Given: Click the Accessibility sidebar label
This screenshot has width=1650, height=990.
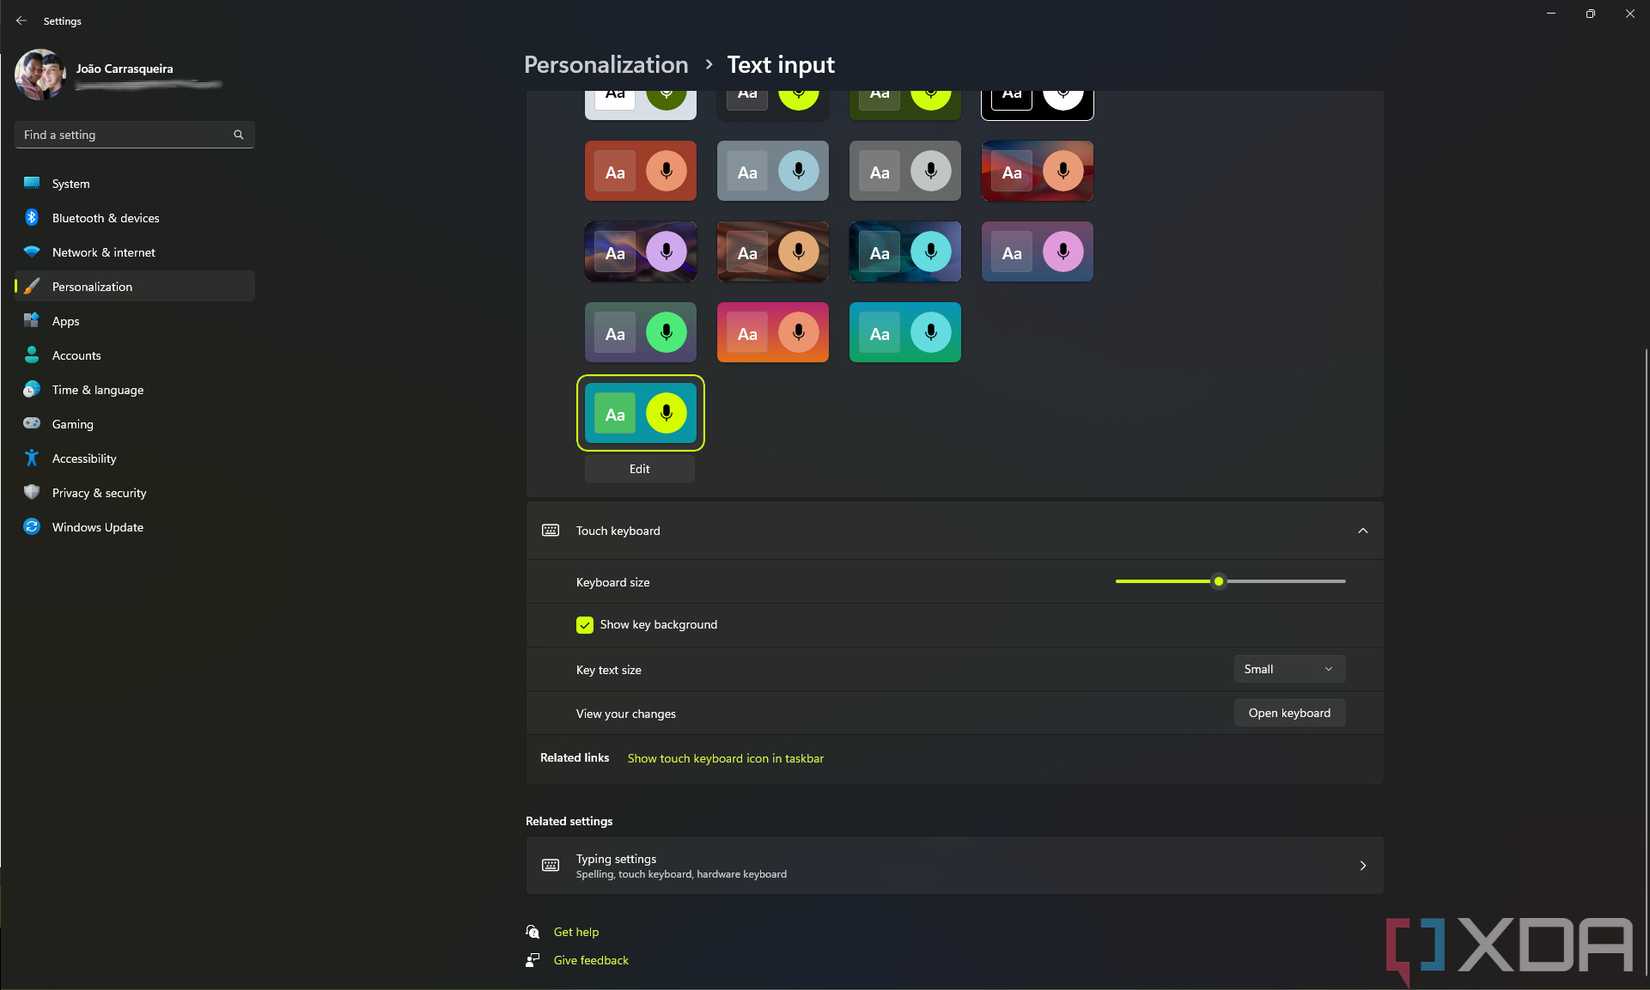Looking at the screenshot, I should pyautogui.click(x=84, y=459).
